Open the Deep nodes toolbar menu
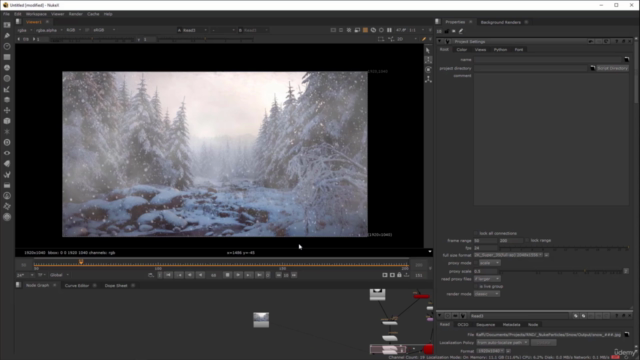 point(7,142)
